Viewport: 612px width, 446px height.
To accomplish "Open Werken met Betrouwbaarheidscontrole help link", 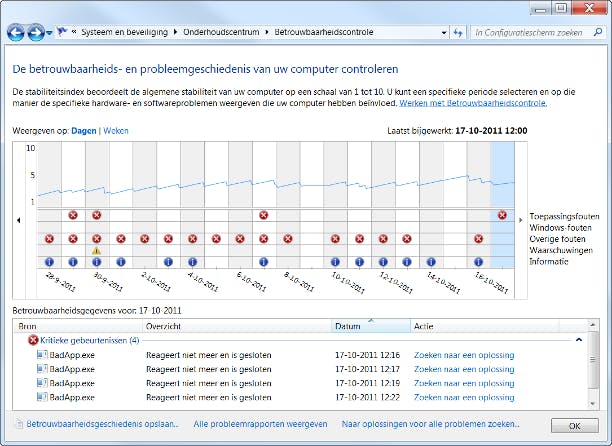I will [x=473, y=103].
